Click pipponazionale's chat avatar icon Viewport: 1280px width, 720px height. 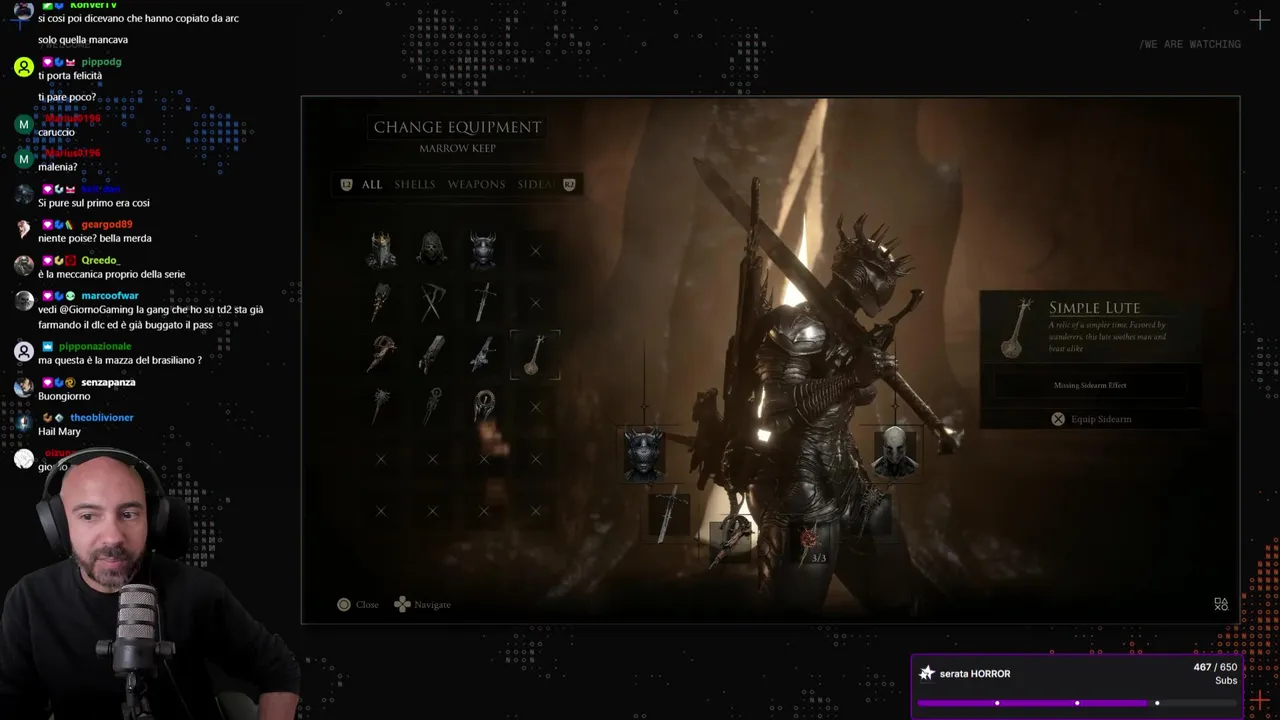pyautogui.click(x=24, y=352)
